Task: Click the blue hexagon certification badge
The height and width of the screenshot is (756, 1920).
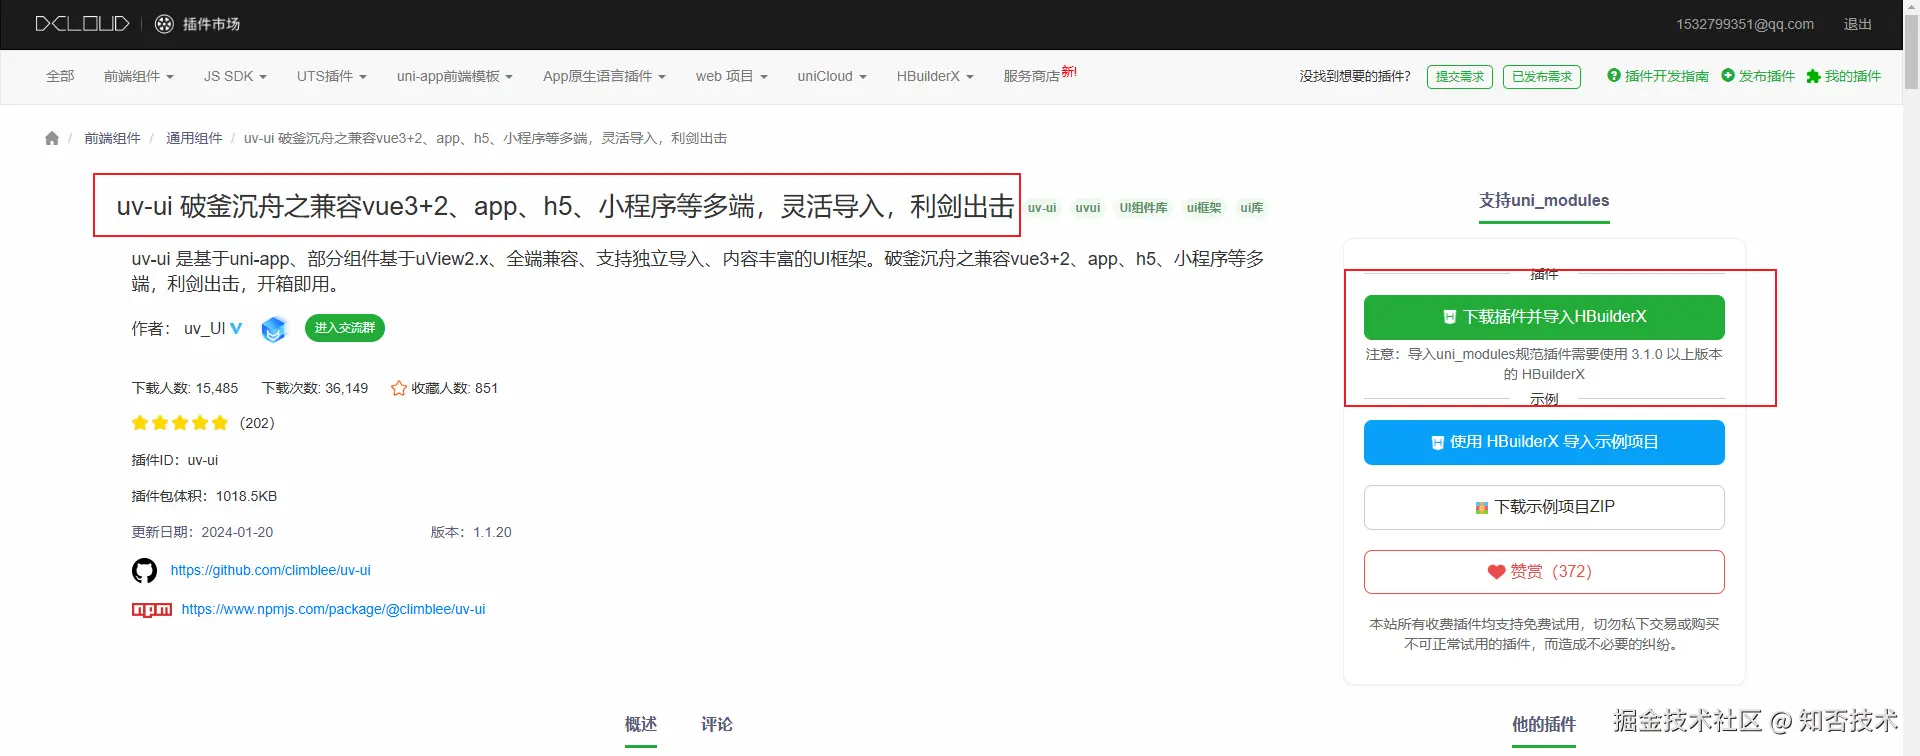Action: (x=273, y=329)
